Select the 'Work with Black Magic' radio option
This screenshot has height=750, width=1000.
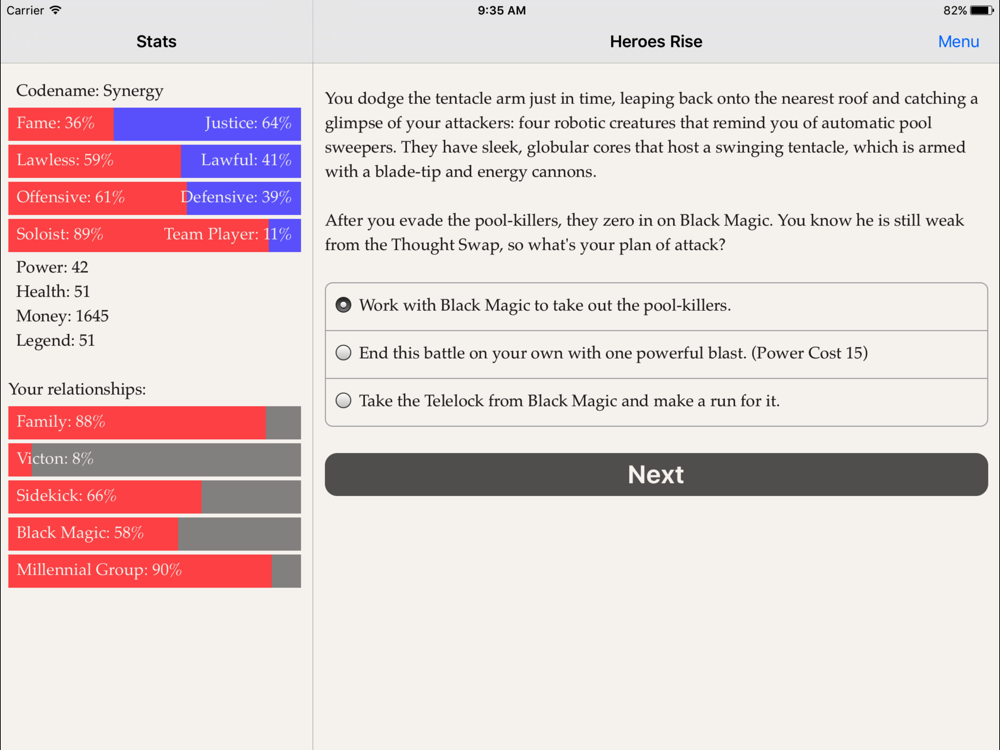(x=656, y=306)
